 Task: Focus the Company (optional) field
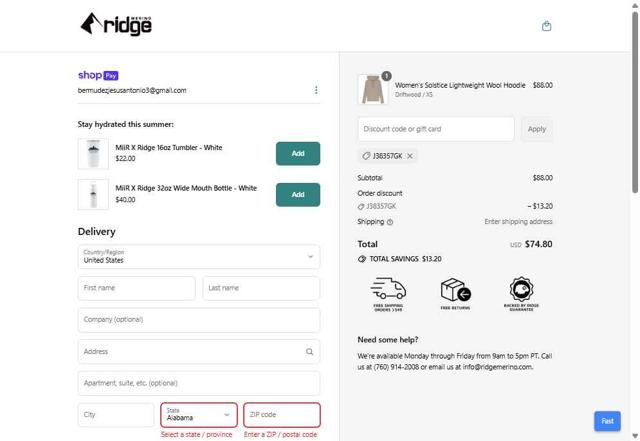coord(199,320)
